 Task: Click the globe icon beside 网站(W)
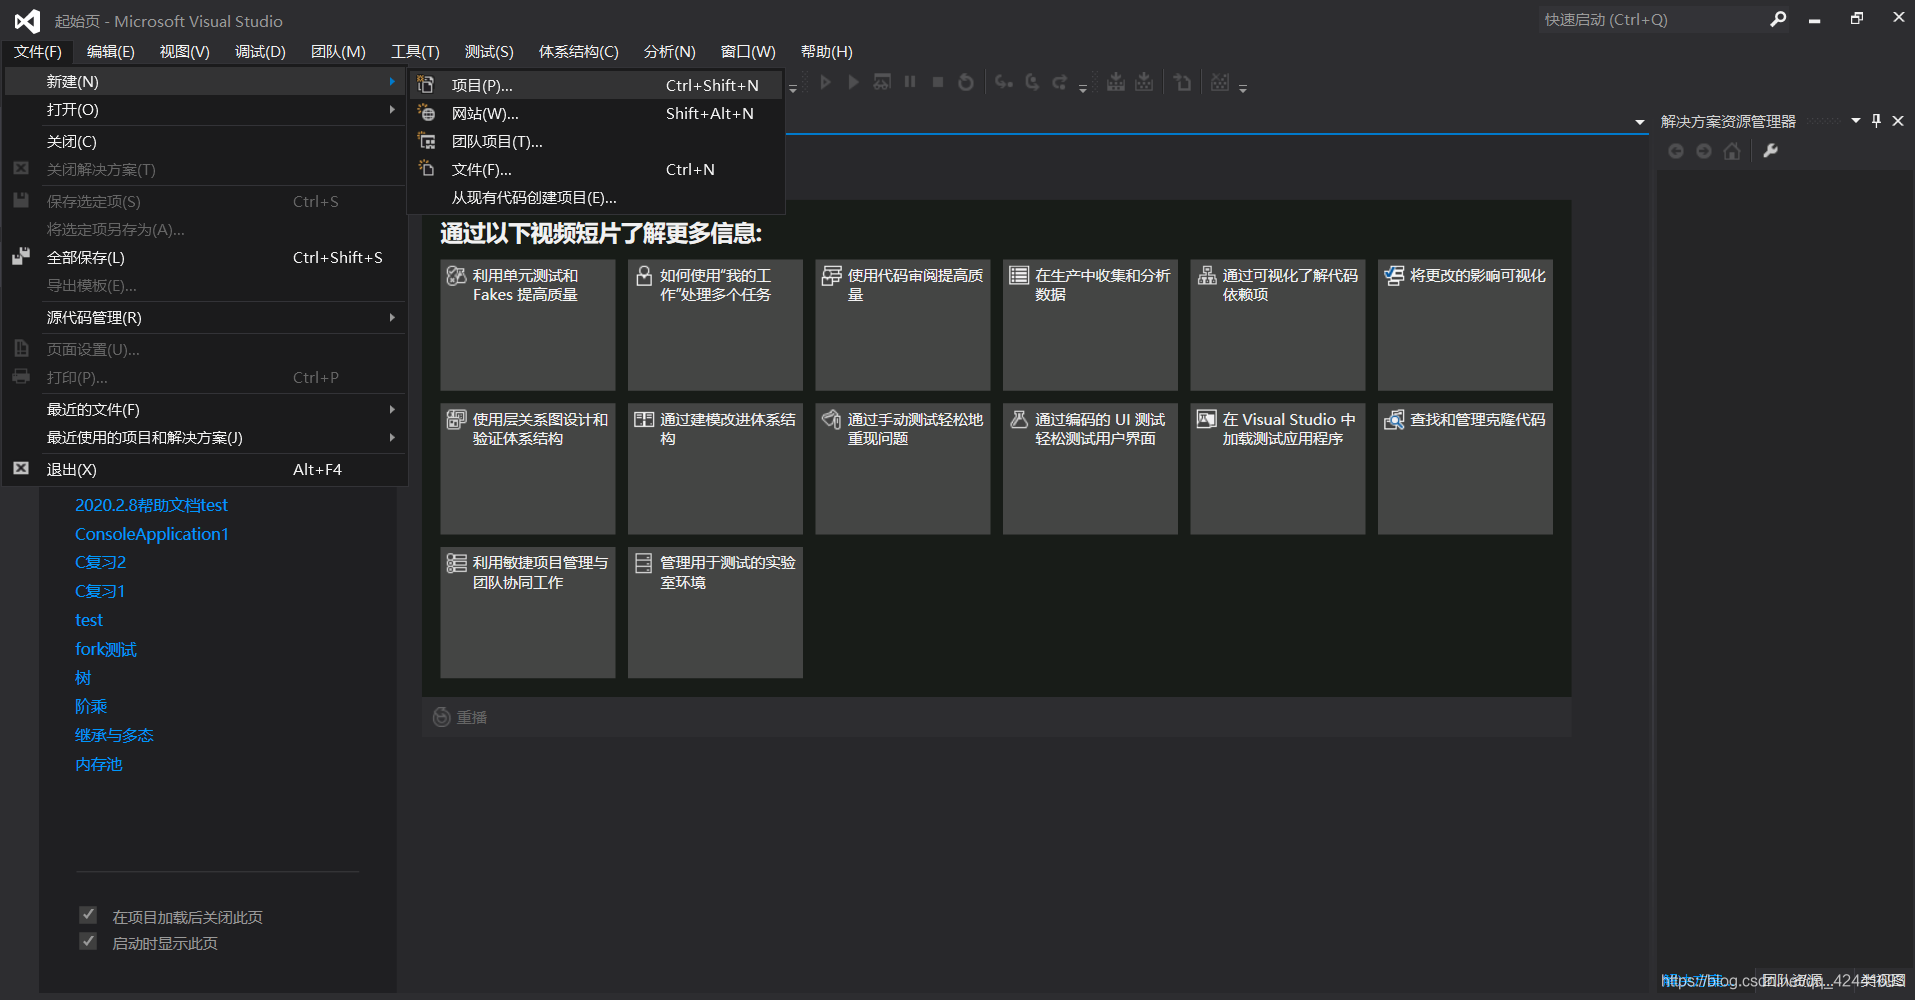(426, 113)
